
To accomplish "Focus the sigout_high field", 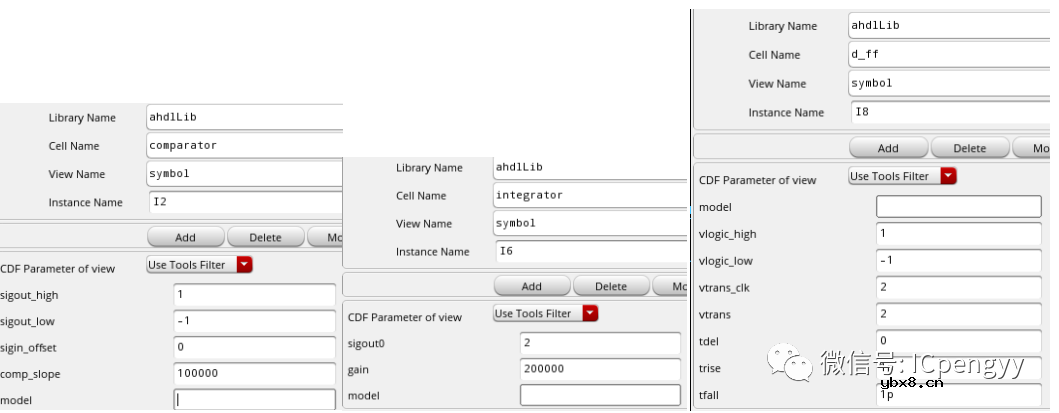I will [x=254, y=295].
